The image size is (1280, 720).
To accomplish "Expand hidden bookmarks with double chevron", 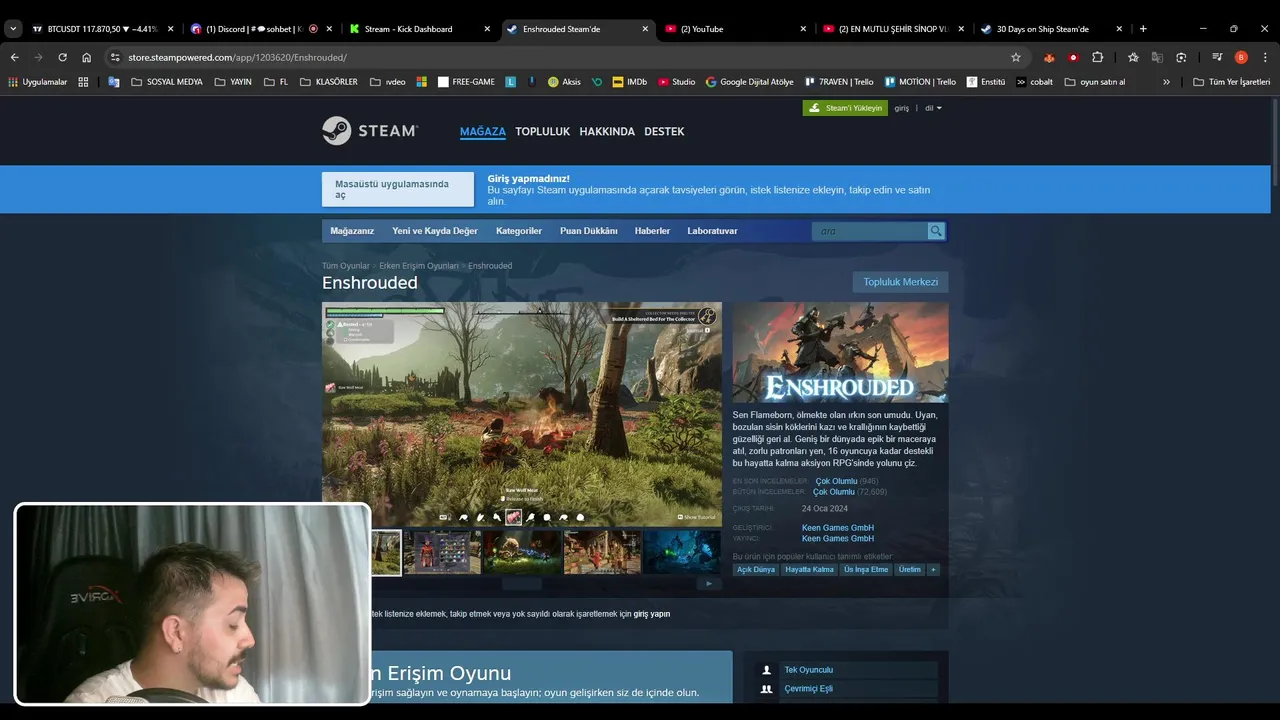I will point(1166,82).
